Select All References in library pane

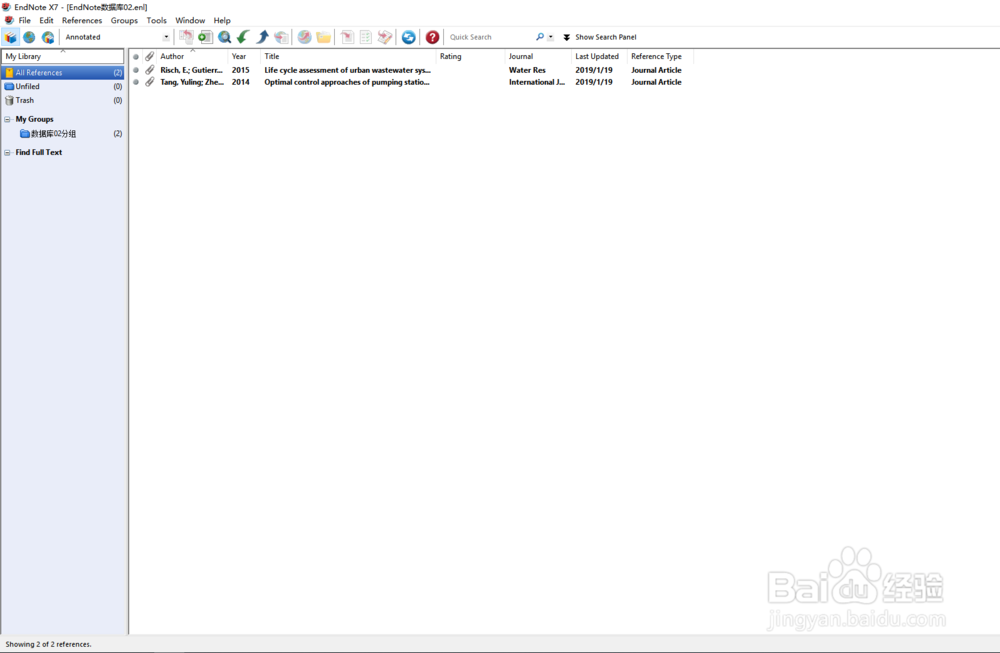coord(62,73)
